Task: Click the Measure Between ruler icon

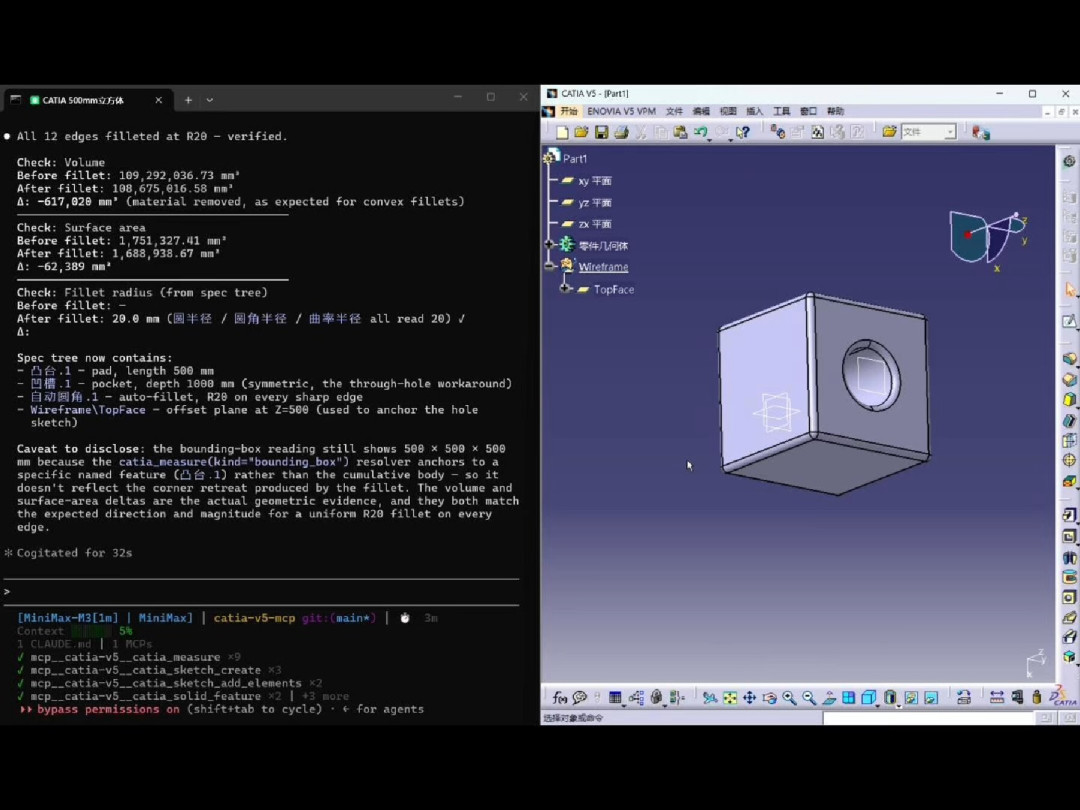Action: pyautogui.click(x=997, y=698)
